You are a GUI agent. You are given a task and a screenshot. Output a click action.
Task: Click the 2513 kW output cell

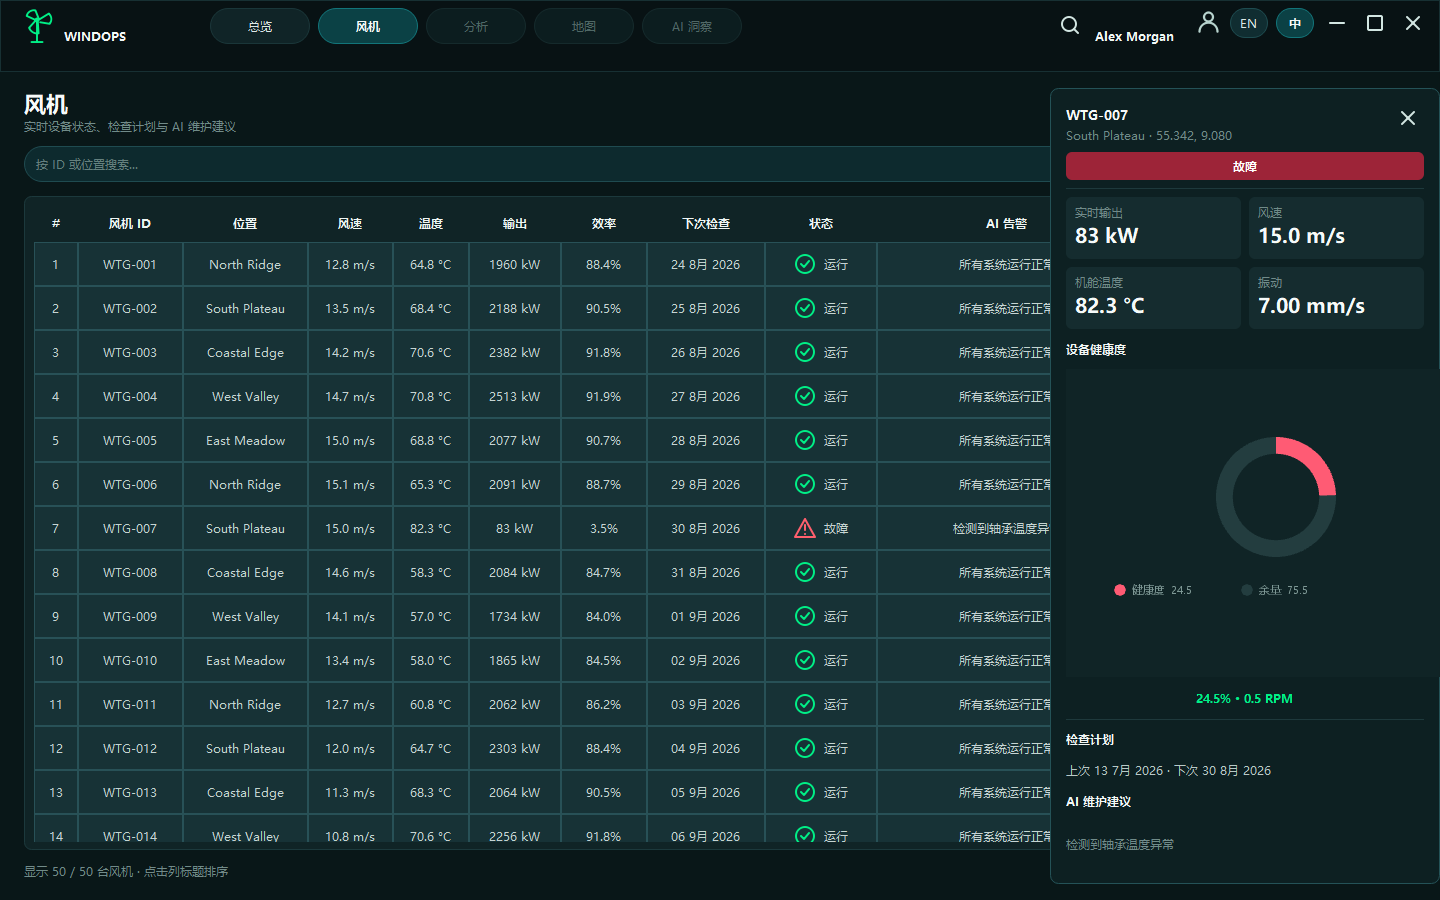pos(515,396)
